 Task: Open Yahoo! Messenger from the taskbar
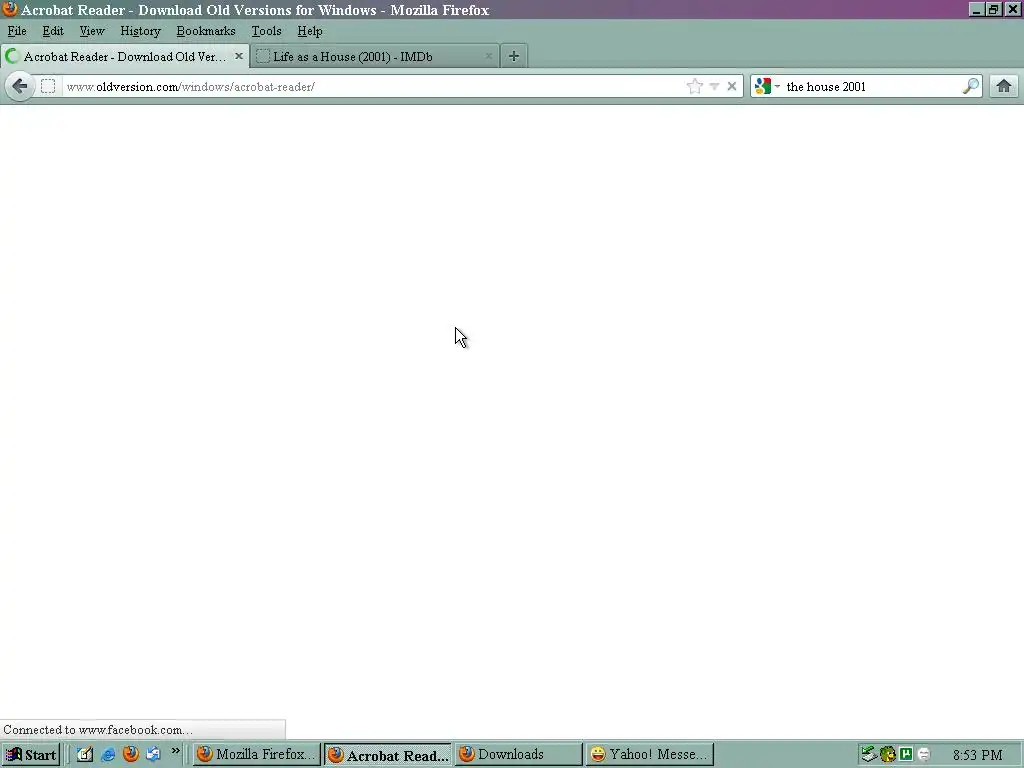pos(650,755)
